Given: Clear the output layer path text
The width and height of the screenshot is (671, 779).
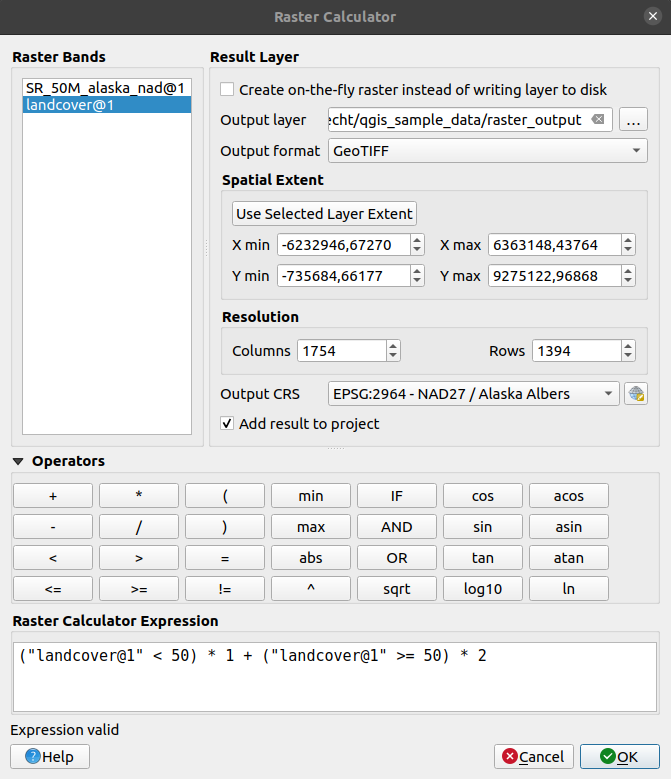Looking at the screenshot, I should pos(598,120).
